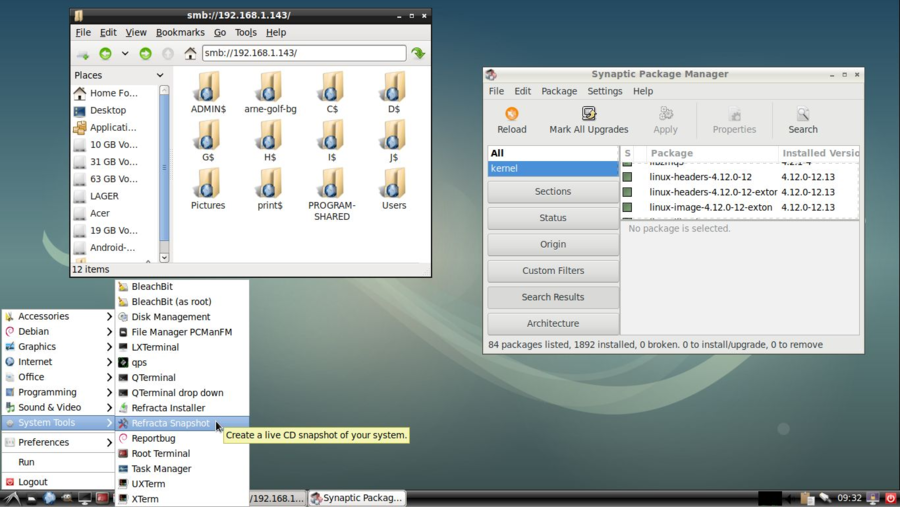Launch Refracta Snapshot from System Tools
The height and width of the screenshot is (507, 900).
[182, 423]
